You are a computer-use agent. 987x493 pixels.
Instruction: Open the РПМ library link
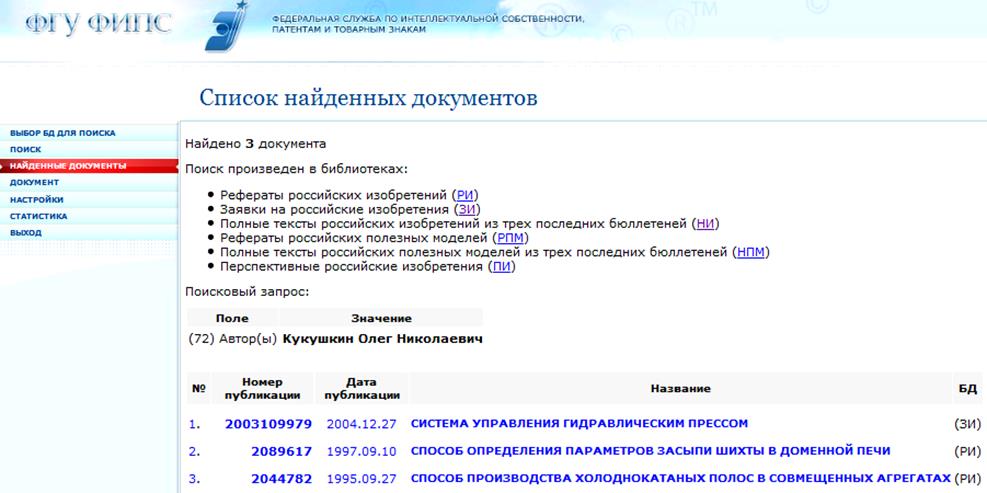point(510,238)
